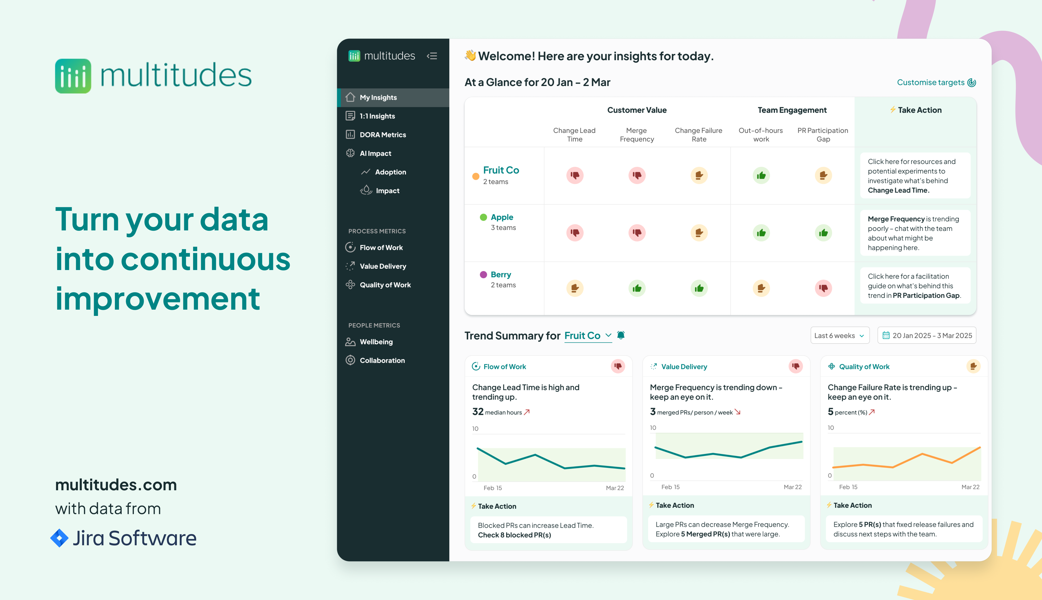
Task: Click the Change Lead Time line chart
Action: 551,459
